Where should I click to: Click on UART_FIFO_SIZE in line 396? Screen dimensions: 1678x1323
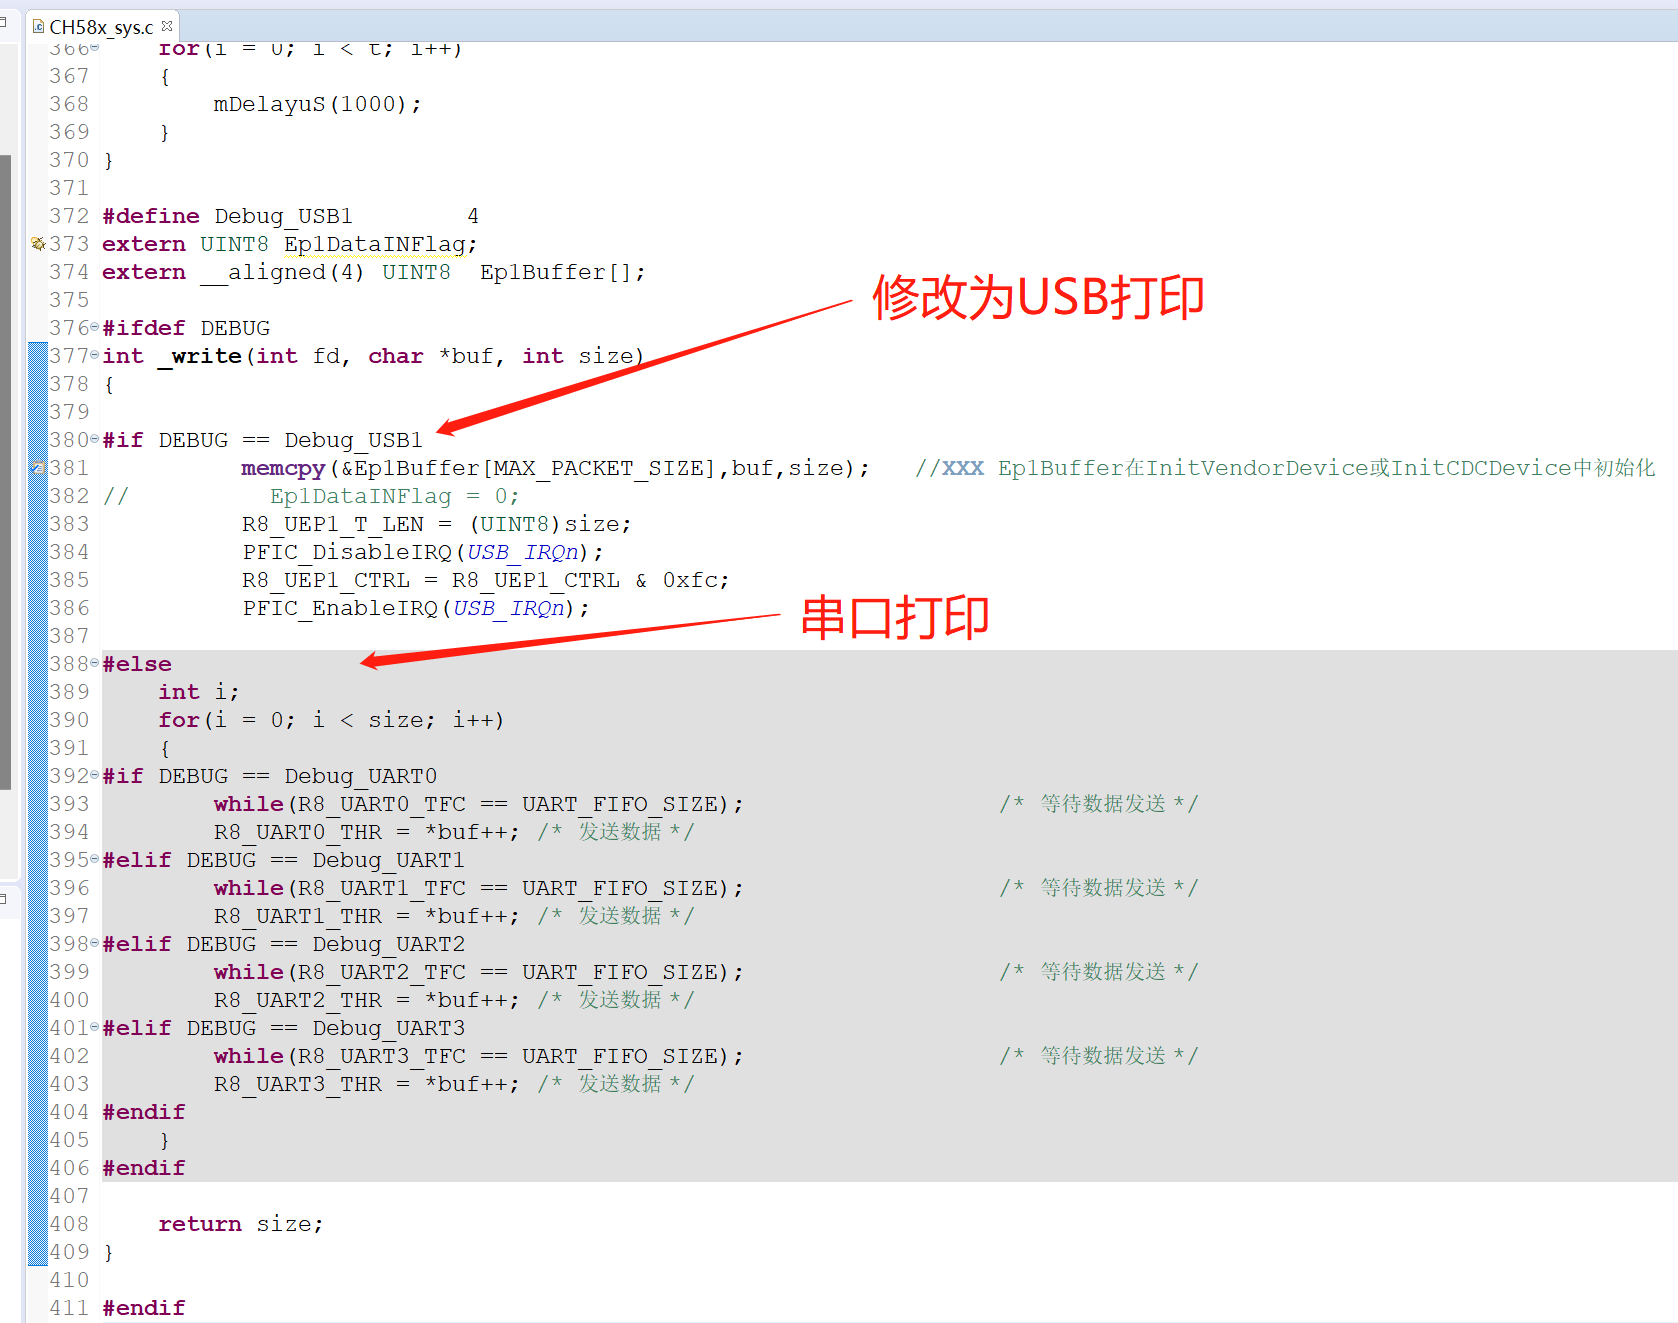pyautogui.click(x=620, y=888)
